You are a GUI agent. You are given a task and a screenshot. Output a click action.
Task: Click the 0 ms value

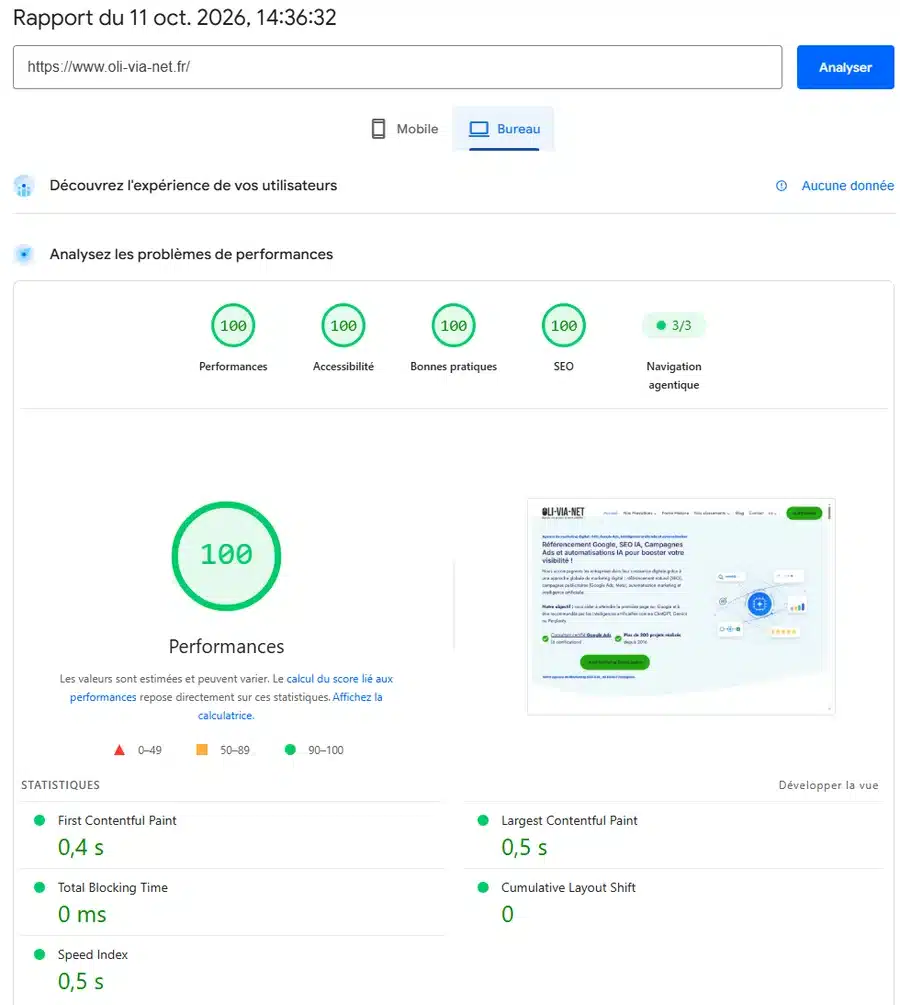(82, 915)
